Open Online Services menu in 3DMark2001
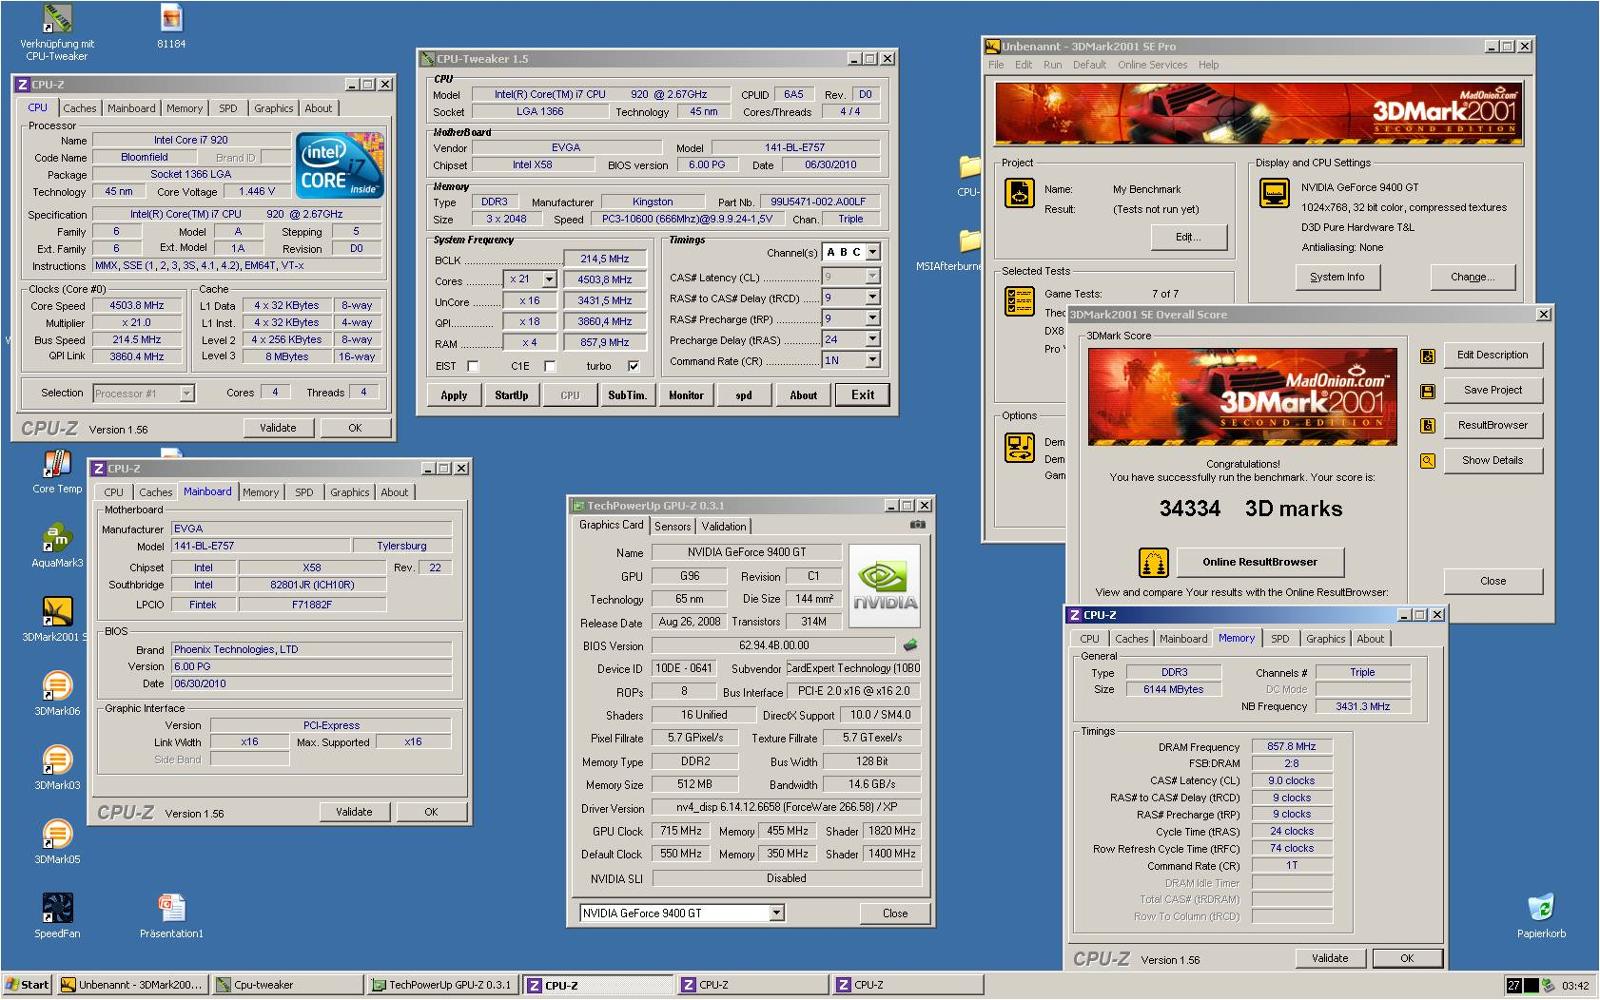 point(1152,65)
